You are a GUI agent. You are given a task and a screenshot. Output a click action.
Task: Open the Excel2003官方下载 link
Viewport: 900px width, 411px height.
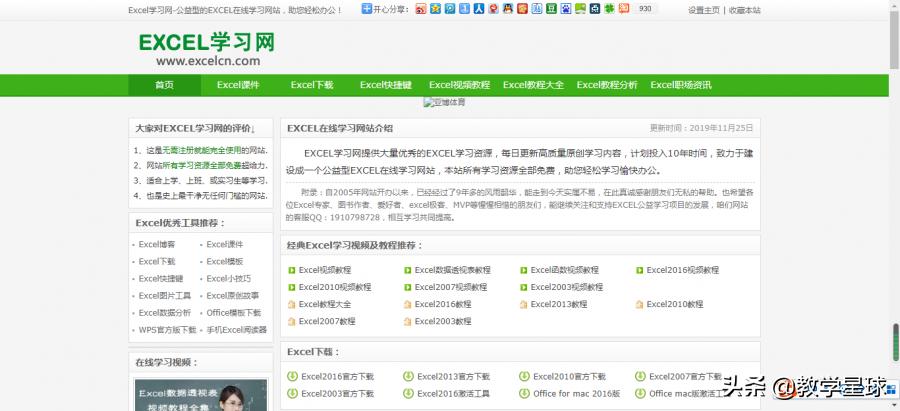[337, 394]
